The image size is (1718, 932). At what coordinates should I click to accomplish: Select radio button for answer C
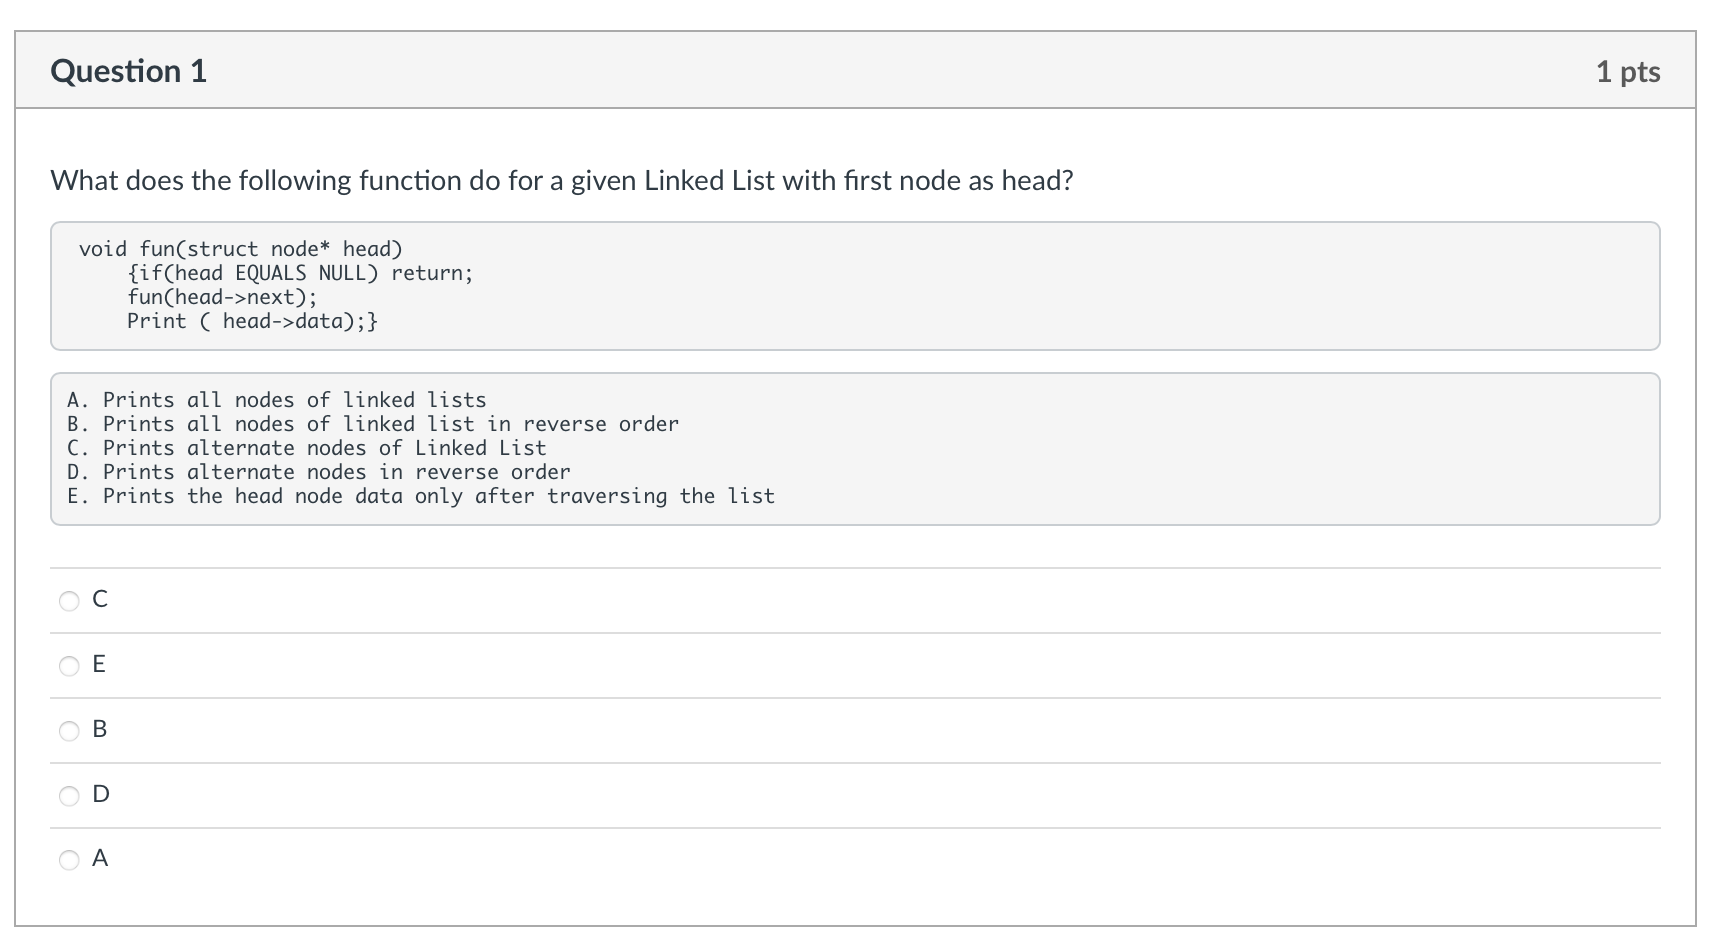69,601
